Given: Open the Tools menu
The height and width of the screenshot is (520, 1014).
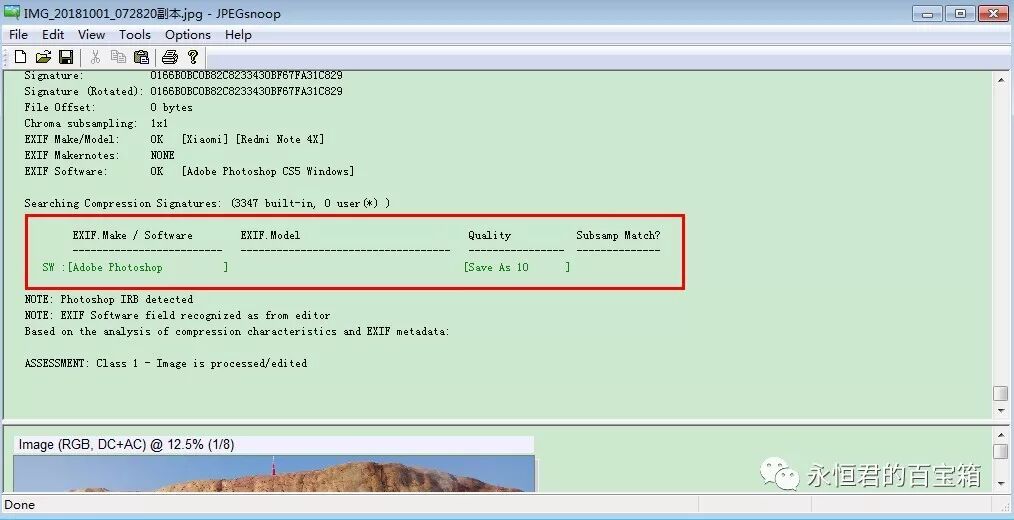Looking at the screenshot, I should [x=135, y=35].
